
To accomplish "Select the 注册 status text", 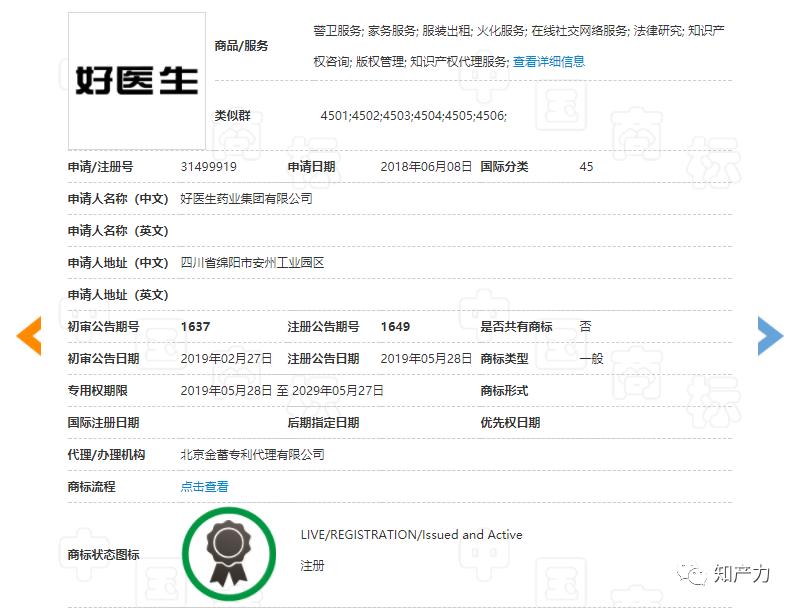I will click(x=312, y=566).
